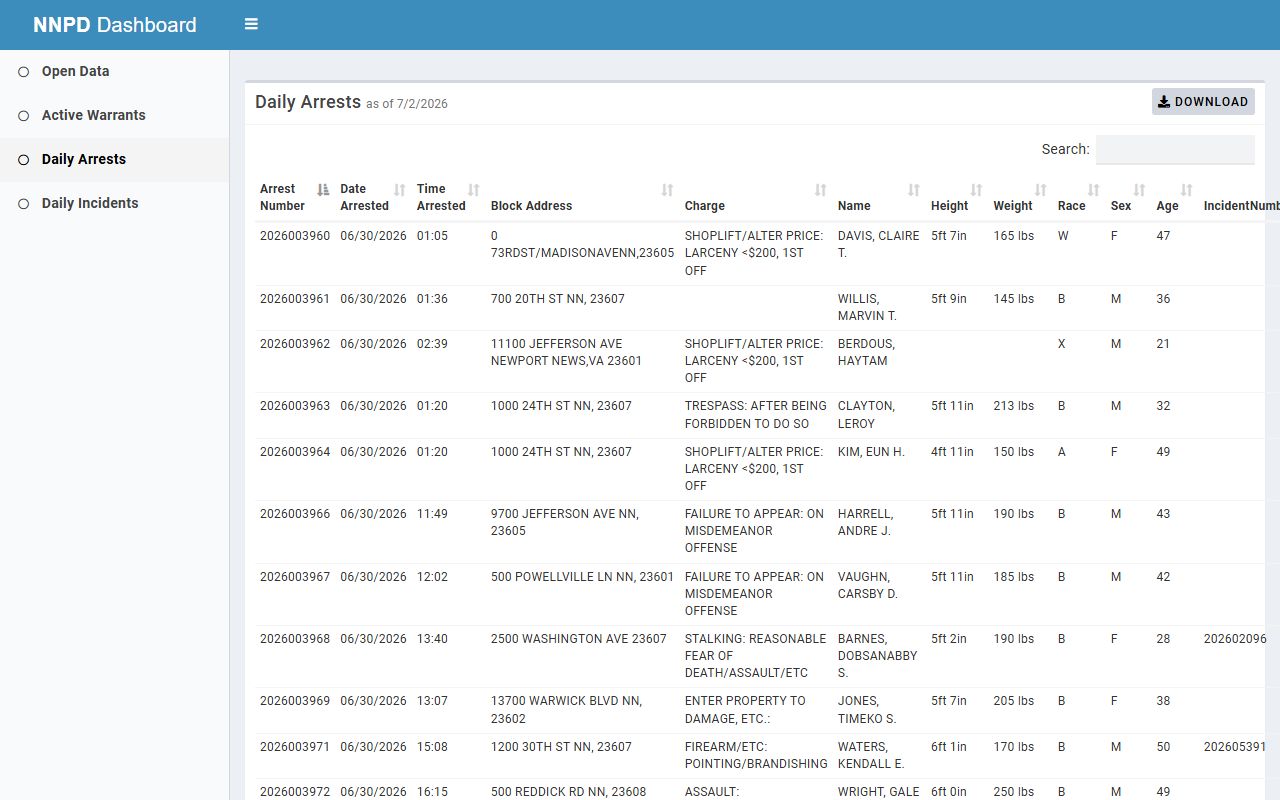This screenshot has width=1280, height=800.
Task: Open the Open Data page
Action: point(114,72)
